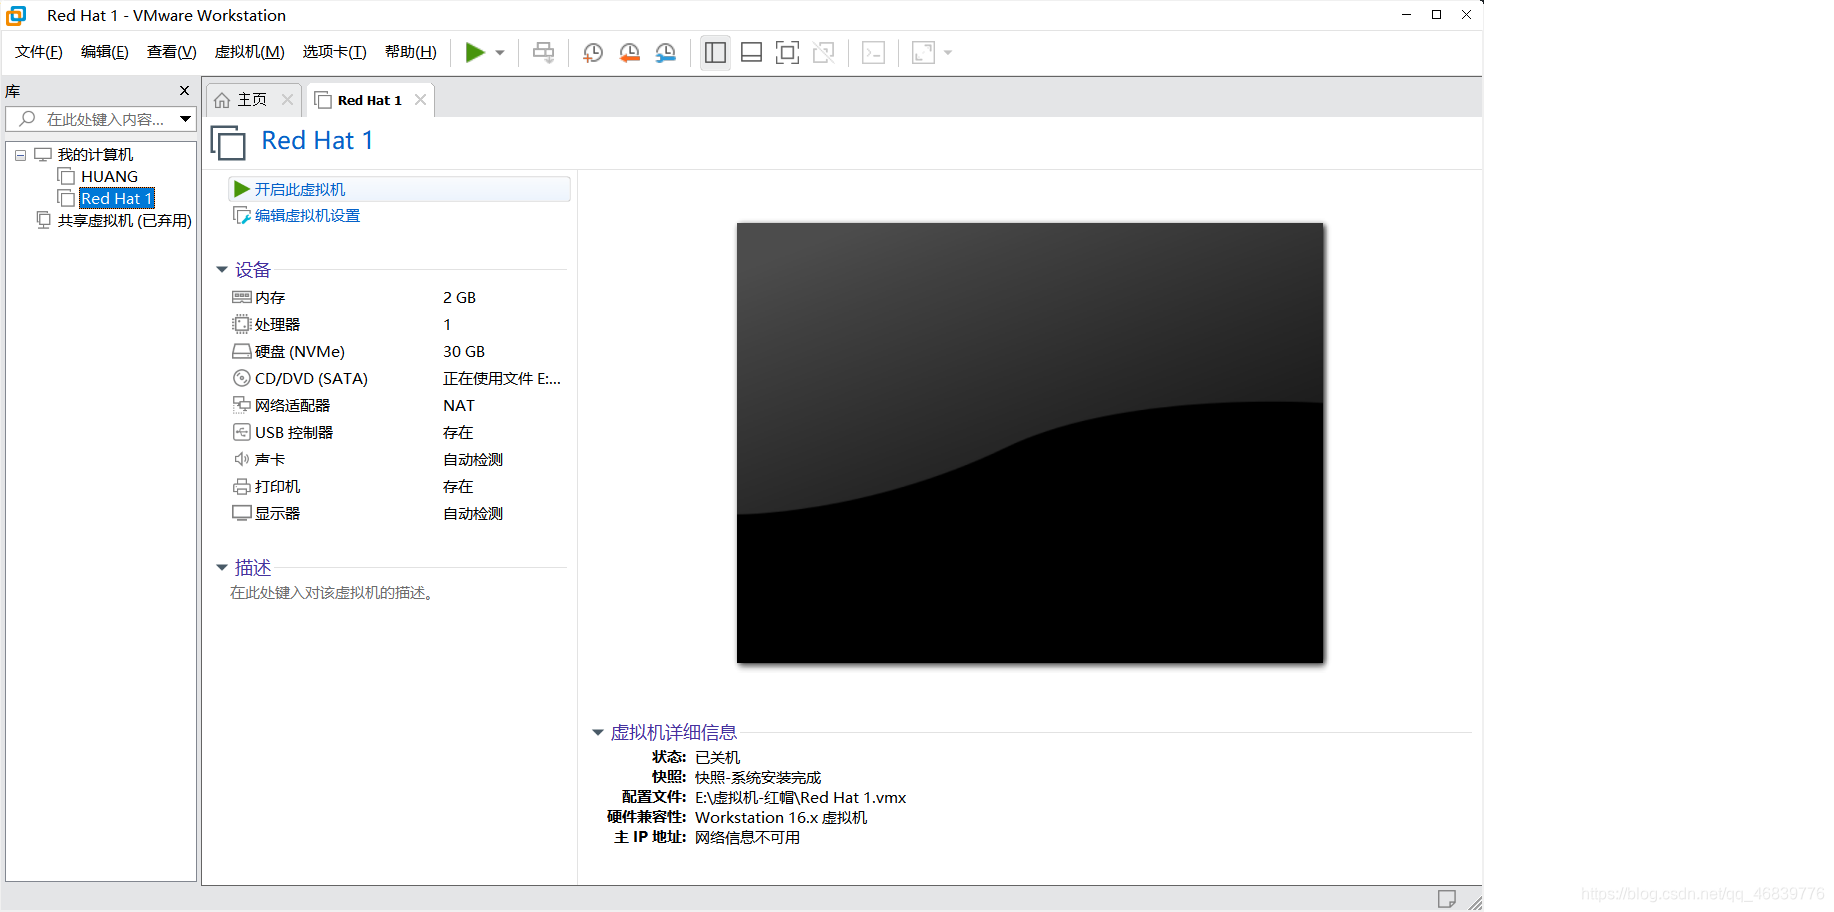Click the 声卡 sound card icon
This screenshot has width=1834, height=912.
click(x=242, y=459)
